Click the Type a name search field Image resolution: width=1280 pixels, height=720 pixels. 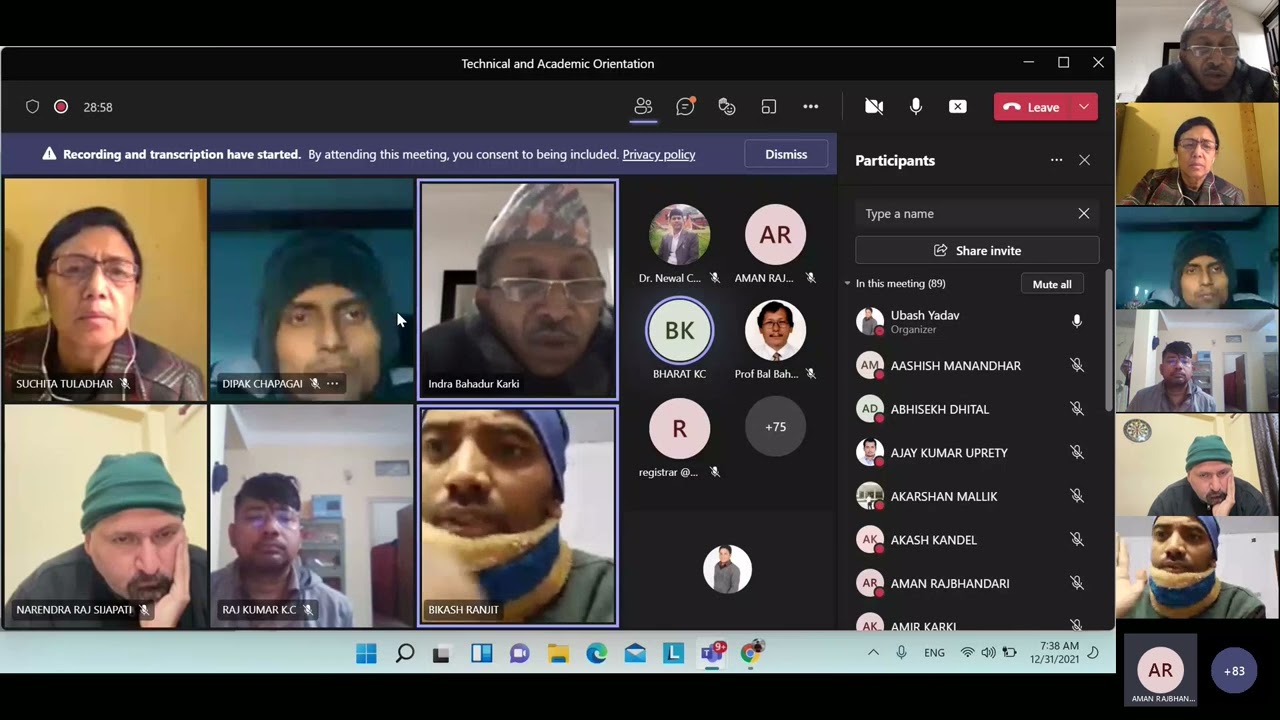(x=977, y=214)
